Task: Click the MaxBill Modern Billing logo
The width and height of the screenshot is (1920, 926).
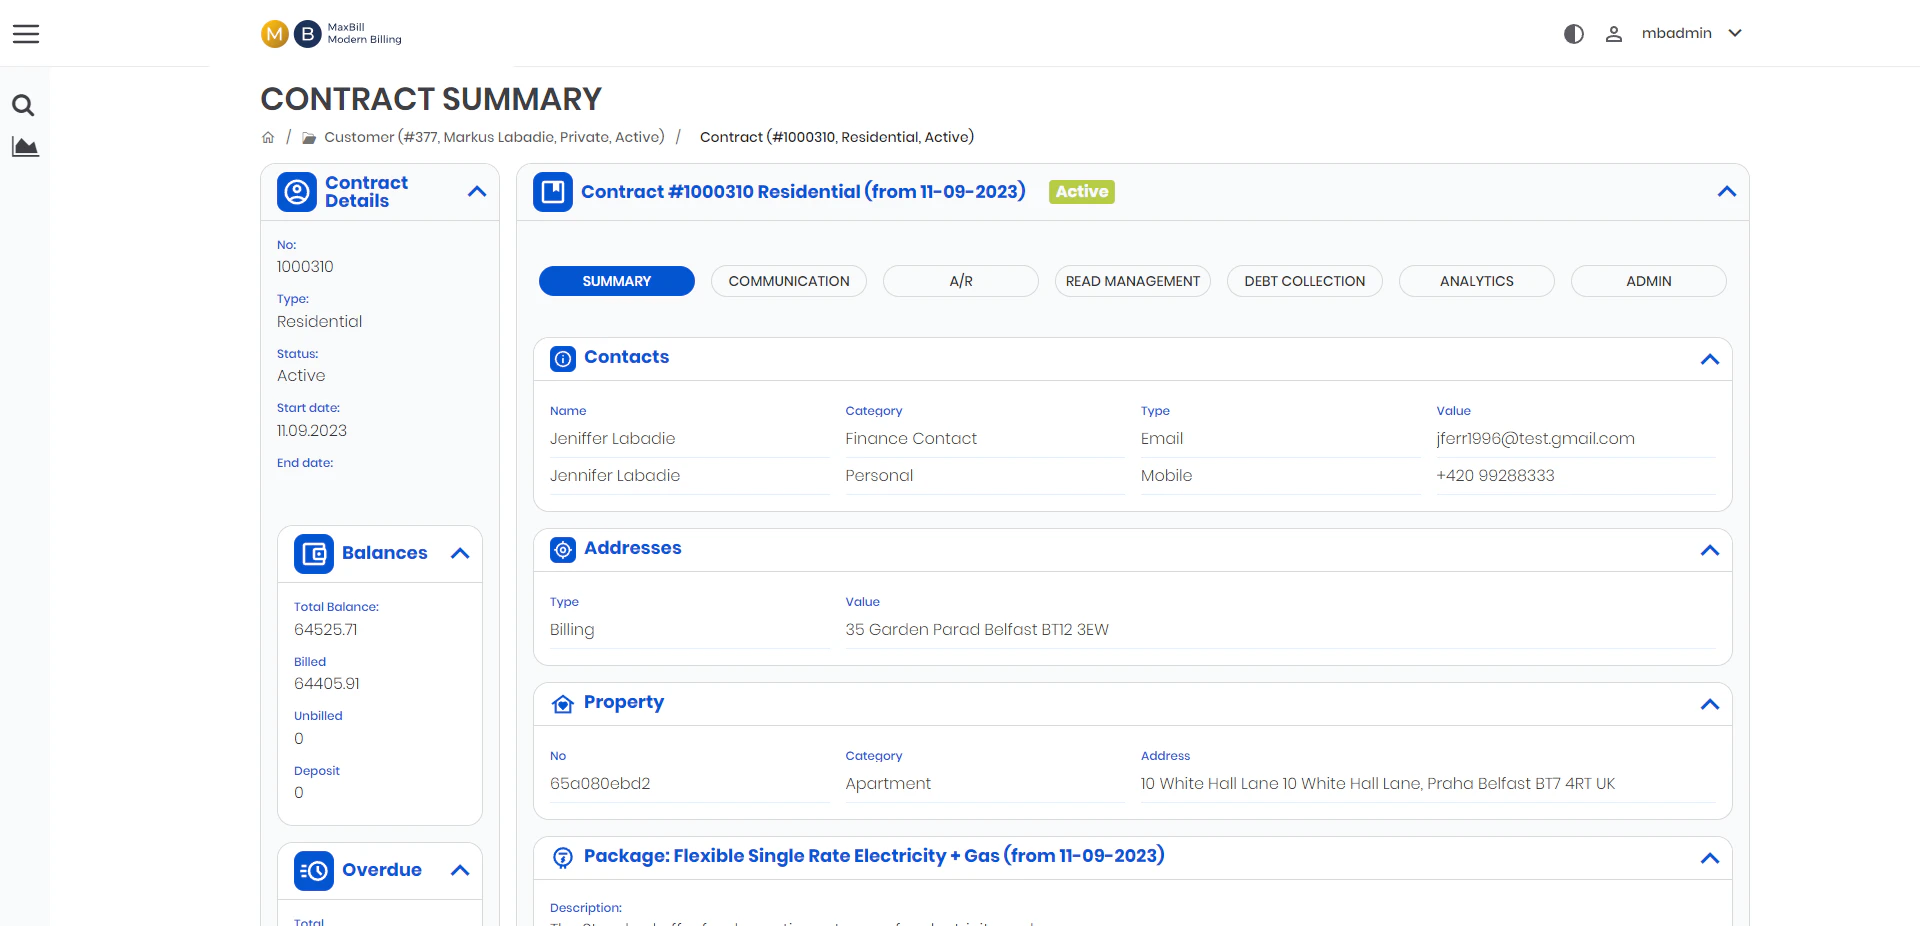Action: point(331,34)
